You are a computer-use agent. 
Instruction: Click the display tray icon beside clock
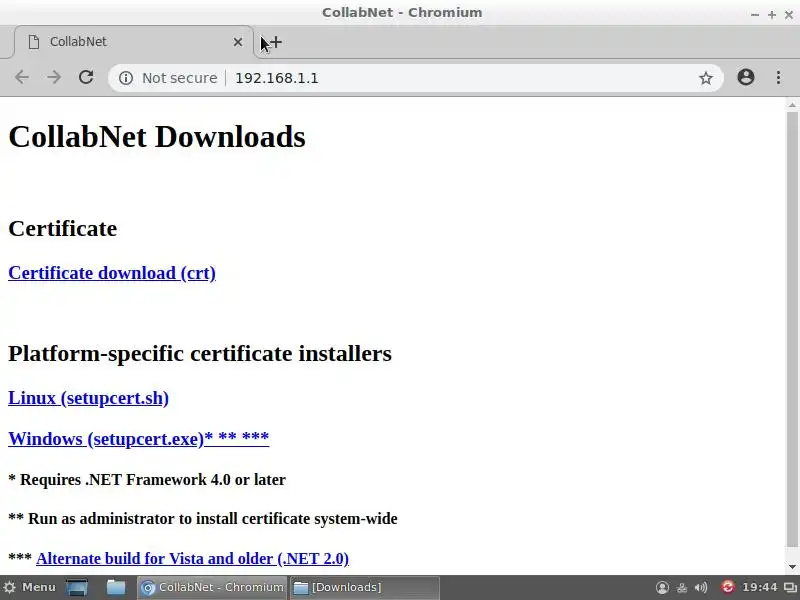coord(790,588)
